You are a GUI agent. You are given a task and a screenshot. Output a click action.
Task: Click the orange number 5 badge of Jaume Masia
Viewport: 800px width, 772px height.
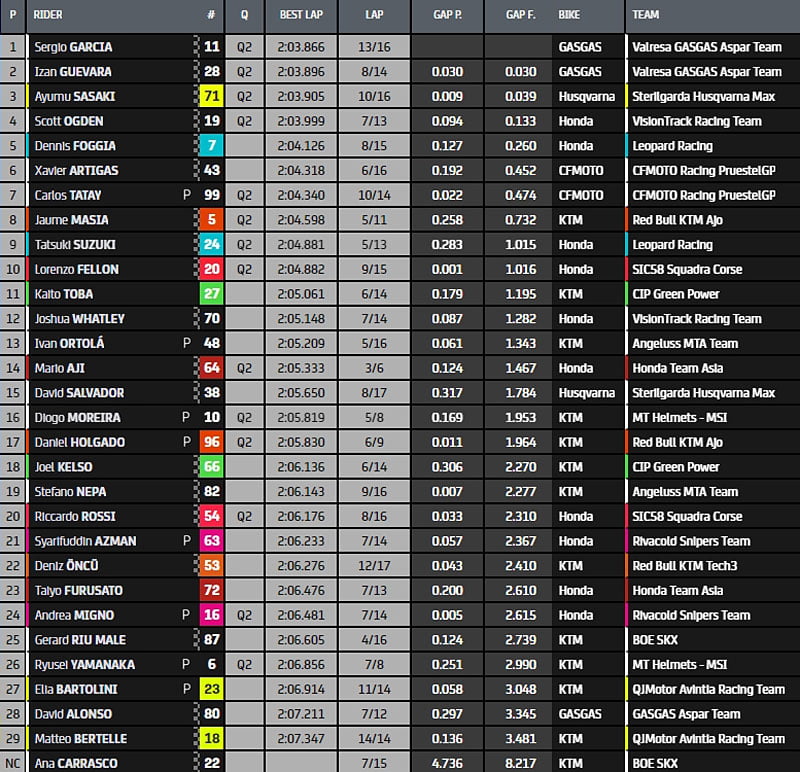coord(211,220)
